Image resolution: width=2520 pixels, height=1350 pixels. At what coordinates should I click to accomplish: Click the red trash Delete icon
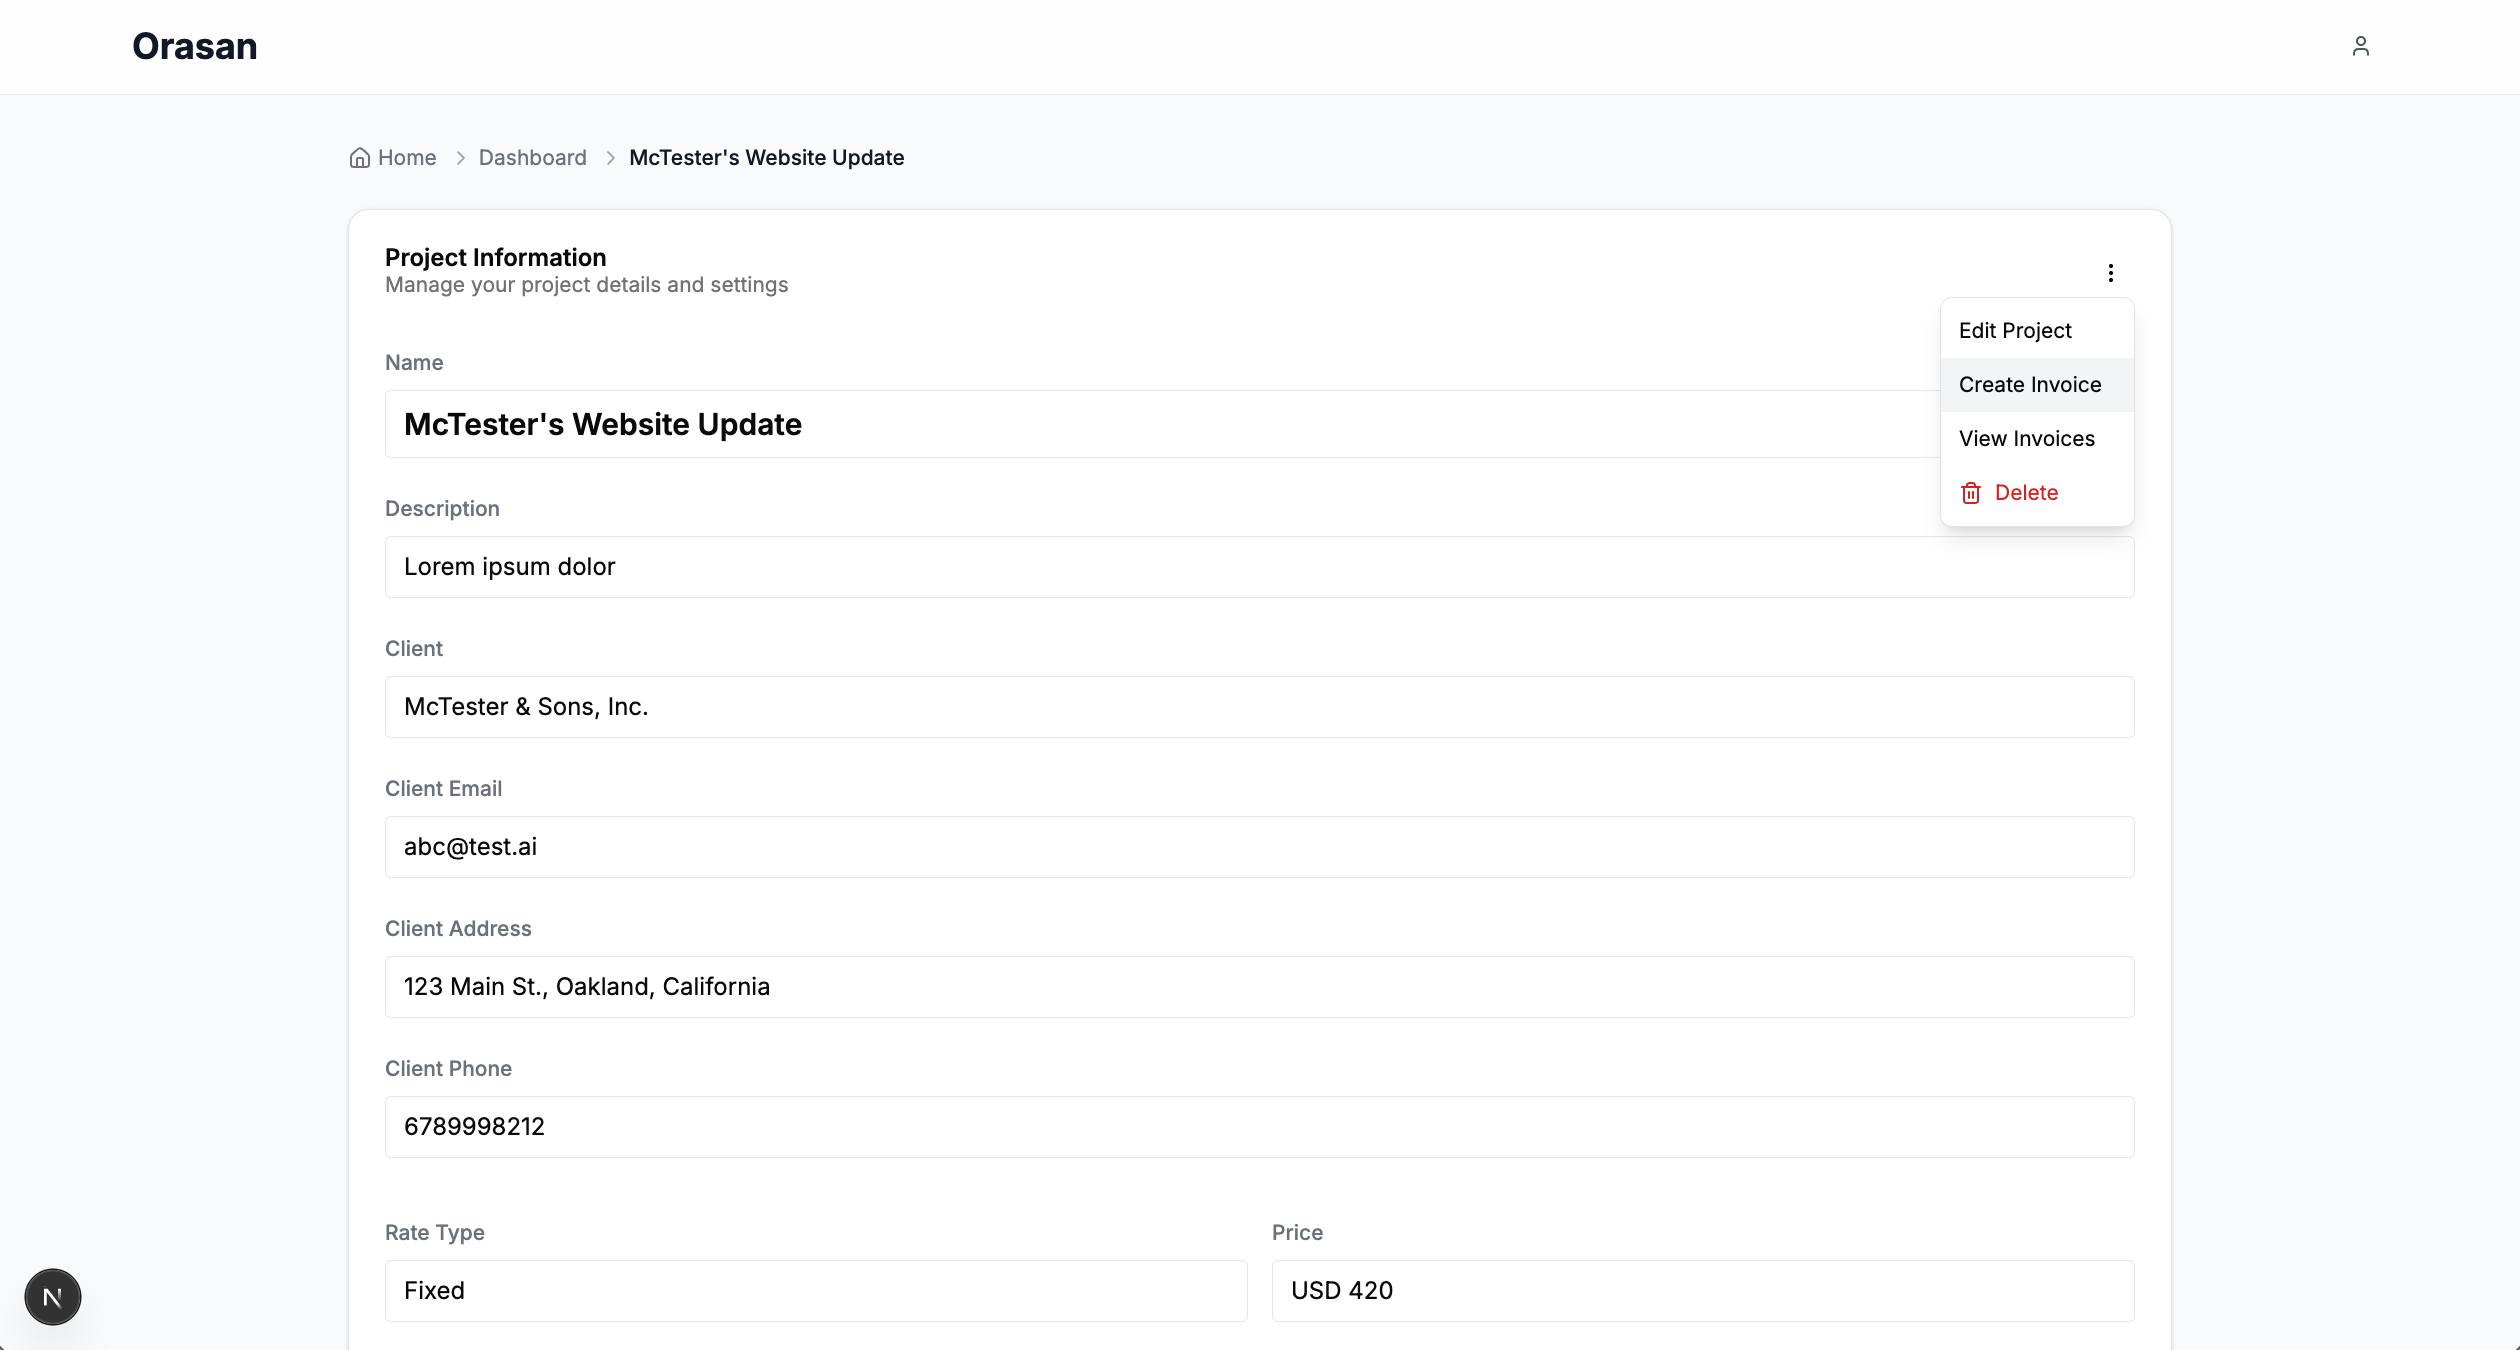click(x=1970, y=493)
